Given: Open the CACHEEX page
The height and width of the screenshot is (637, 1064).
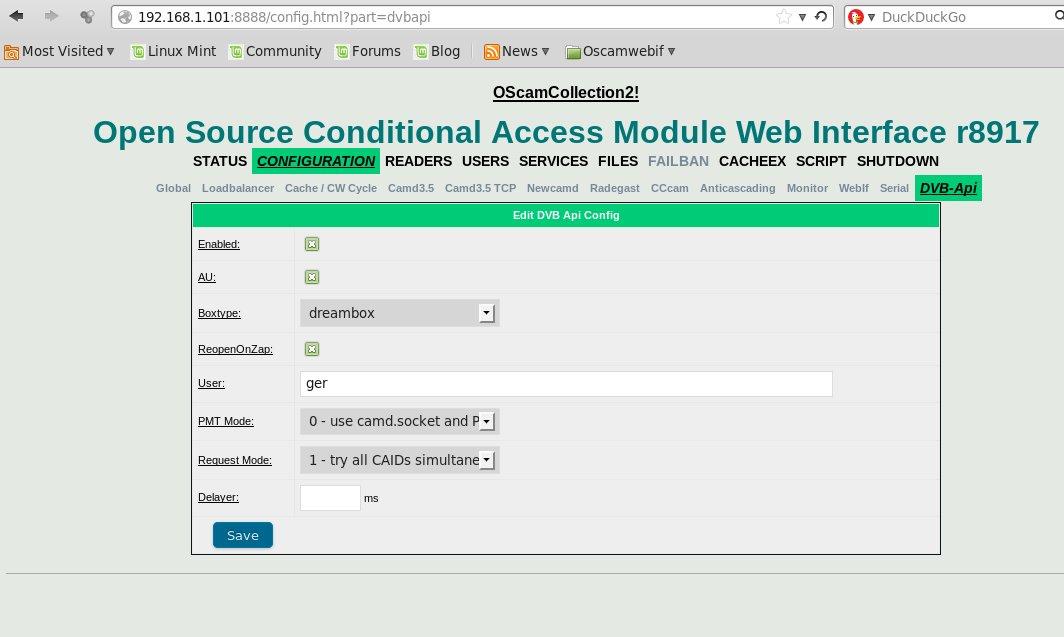Looking at the screenshot, I should click(x=752, y=161).
